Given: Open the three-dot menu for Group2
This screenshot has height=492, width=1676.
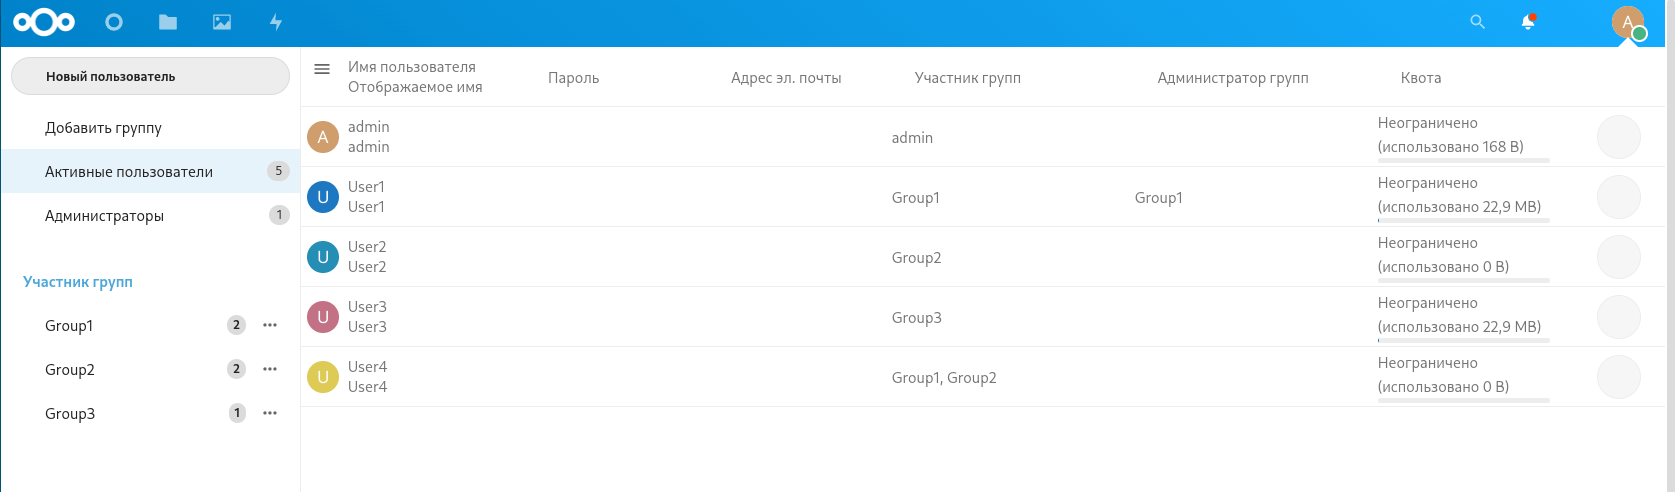Looking at the screenshot, I should 270,369.
